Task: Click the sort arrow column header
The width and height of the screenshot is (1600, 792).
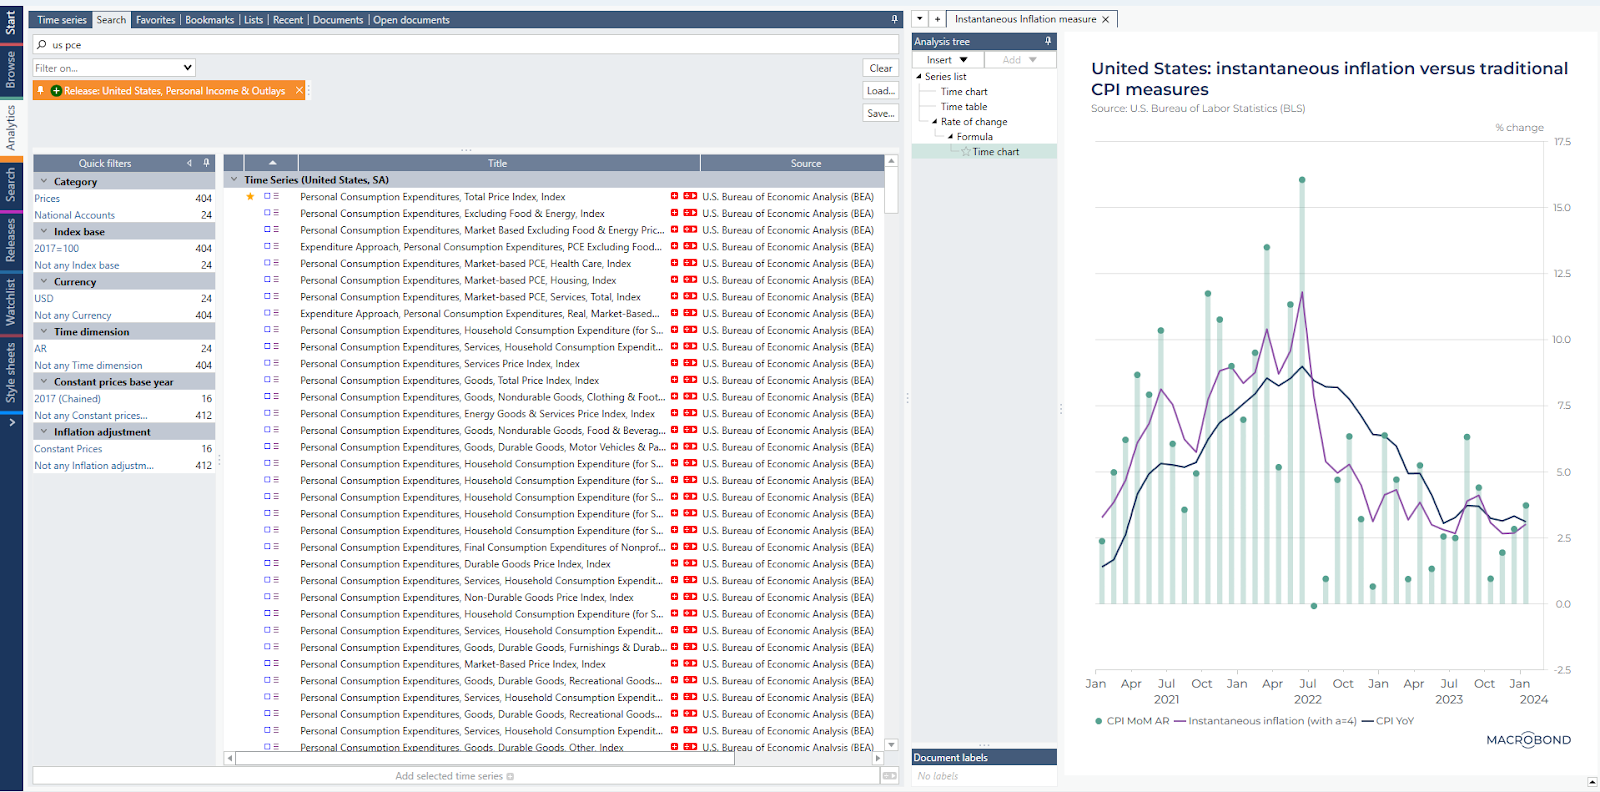Action: (x=272, y=163)
